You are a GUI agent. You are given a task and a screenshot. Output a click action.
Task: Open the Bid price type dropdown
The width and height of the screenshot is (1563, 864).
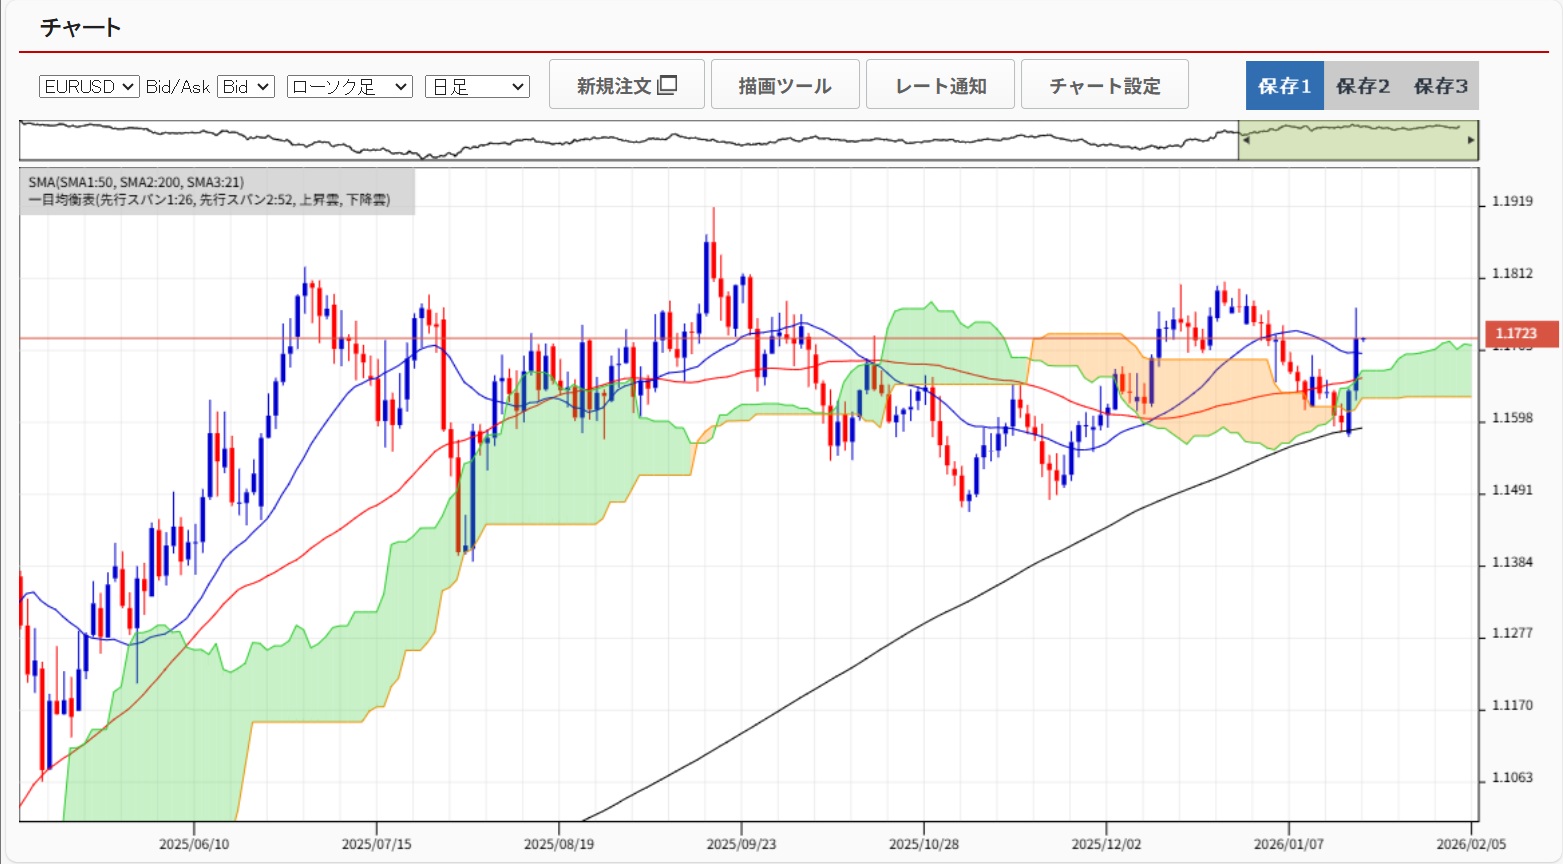[246, 87]
